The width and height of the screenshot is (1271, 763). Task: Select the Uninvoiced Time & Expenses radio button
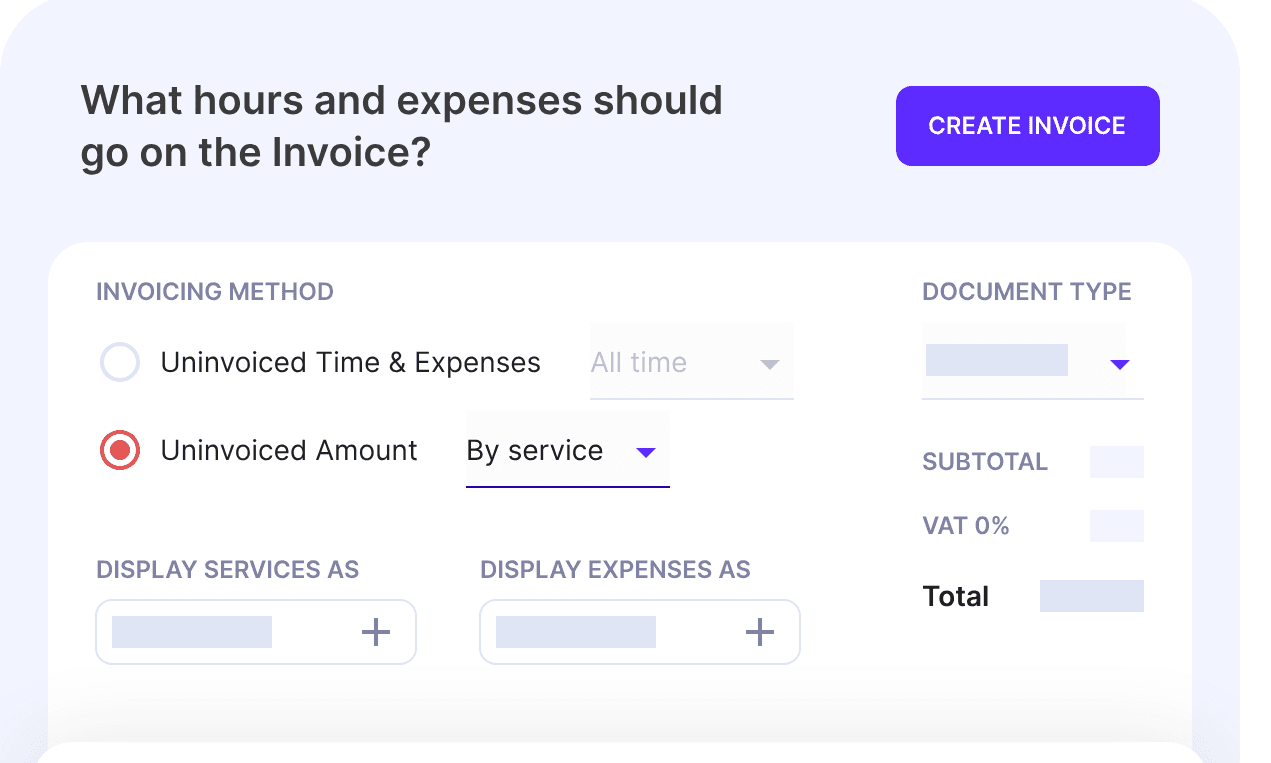[x=120, y=362]
